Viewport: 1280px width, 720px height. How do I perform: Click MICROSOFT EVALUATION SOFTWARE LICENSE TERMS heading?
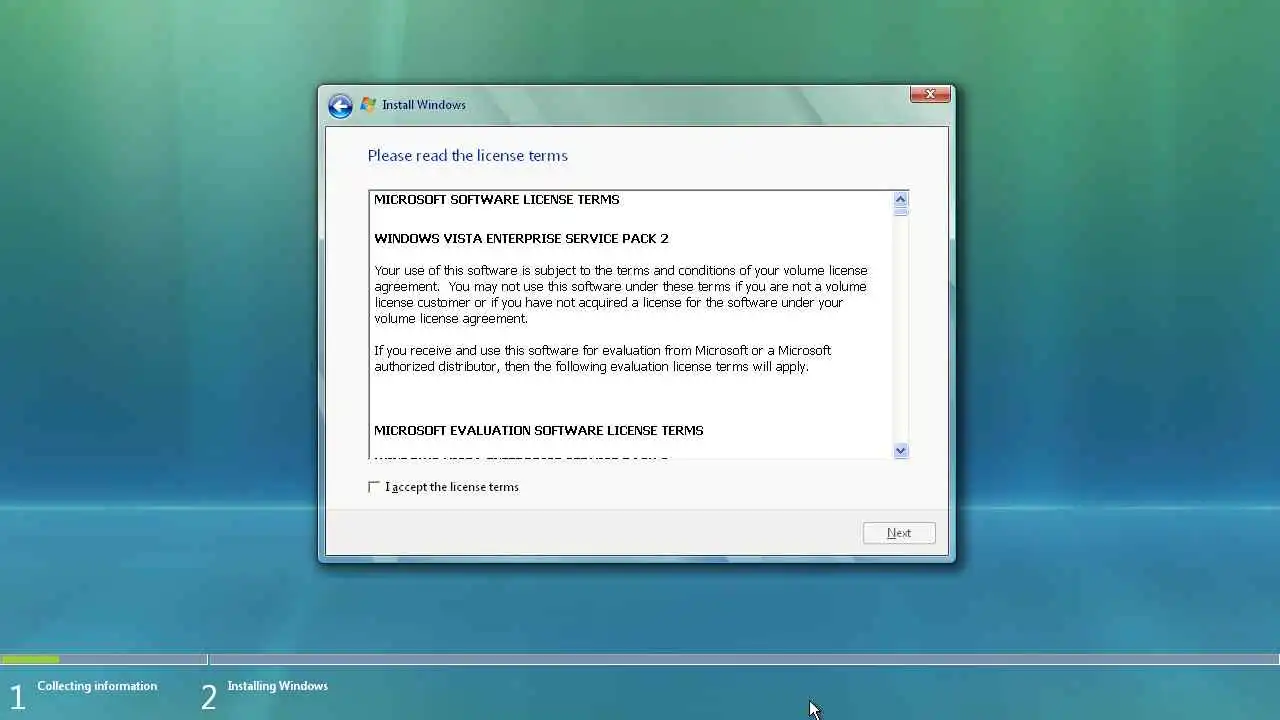[x=539, y=430]
